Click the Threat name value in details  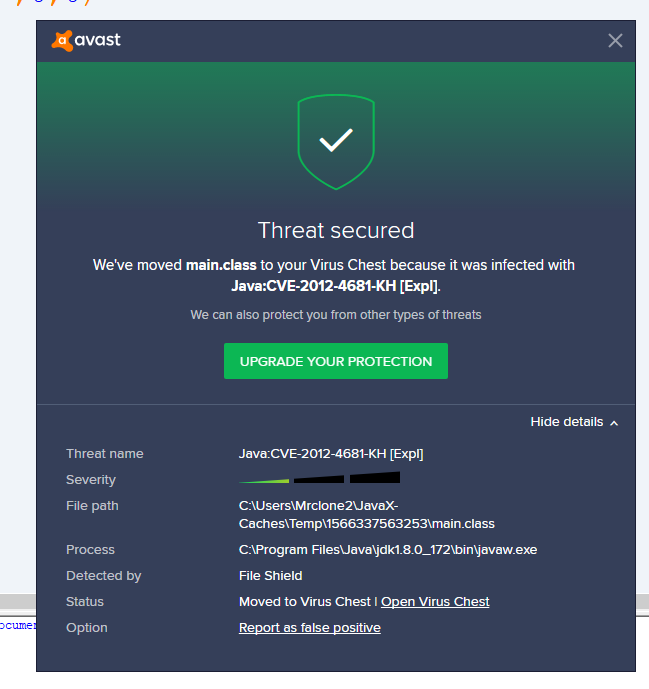(x=331, y=454)
